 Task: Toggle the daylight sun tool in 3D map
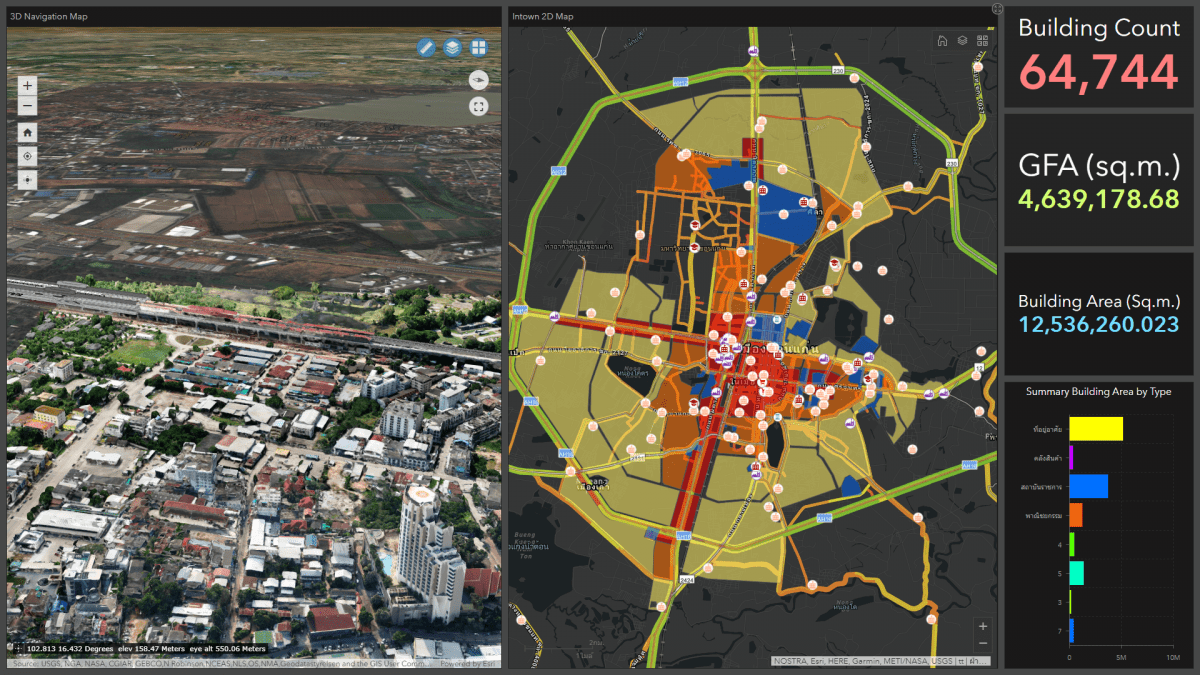(28, 180)
